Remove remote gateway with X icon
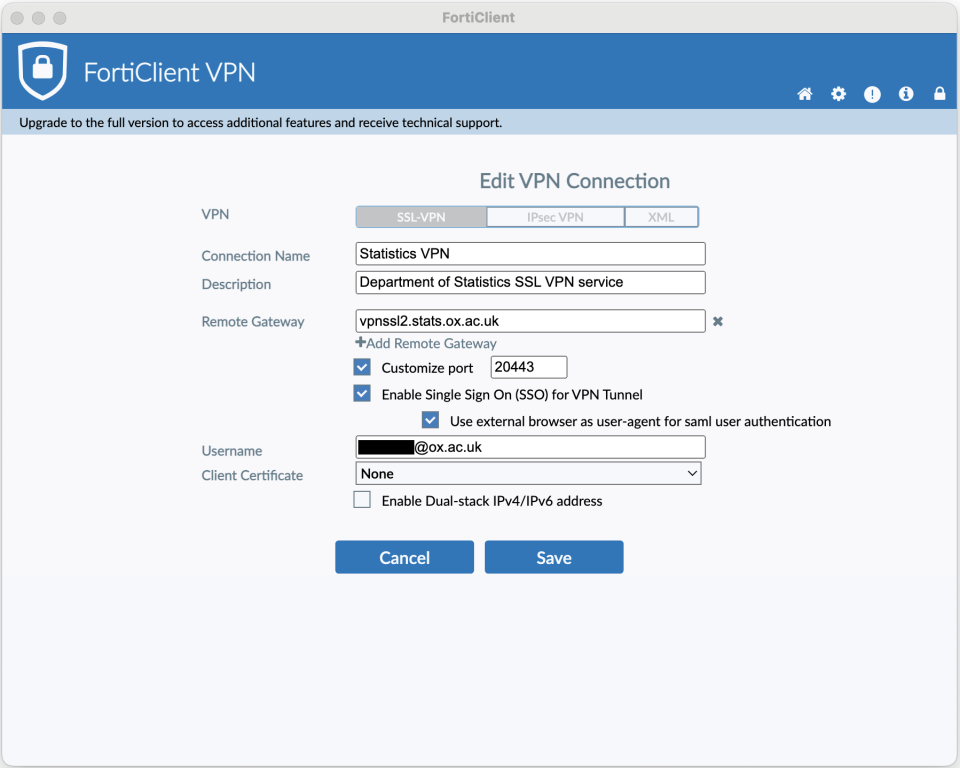The width and height of the screenshot is (960, 768). click(717, 322)
